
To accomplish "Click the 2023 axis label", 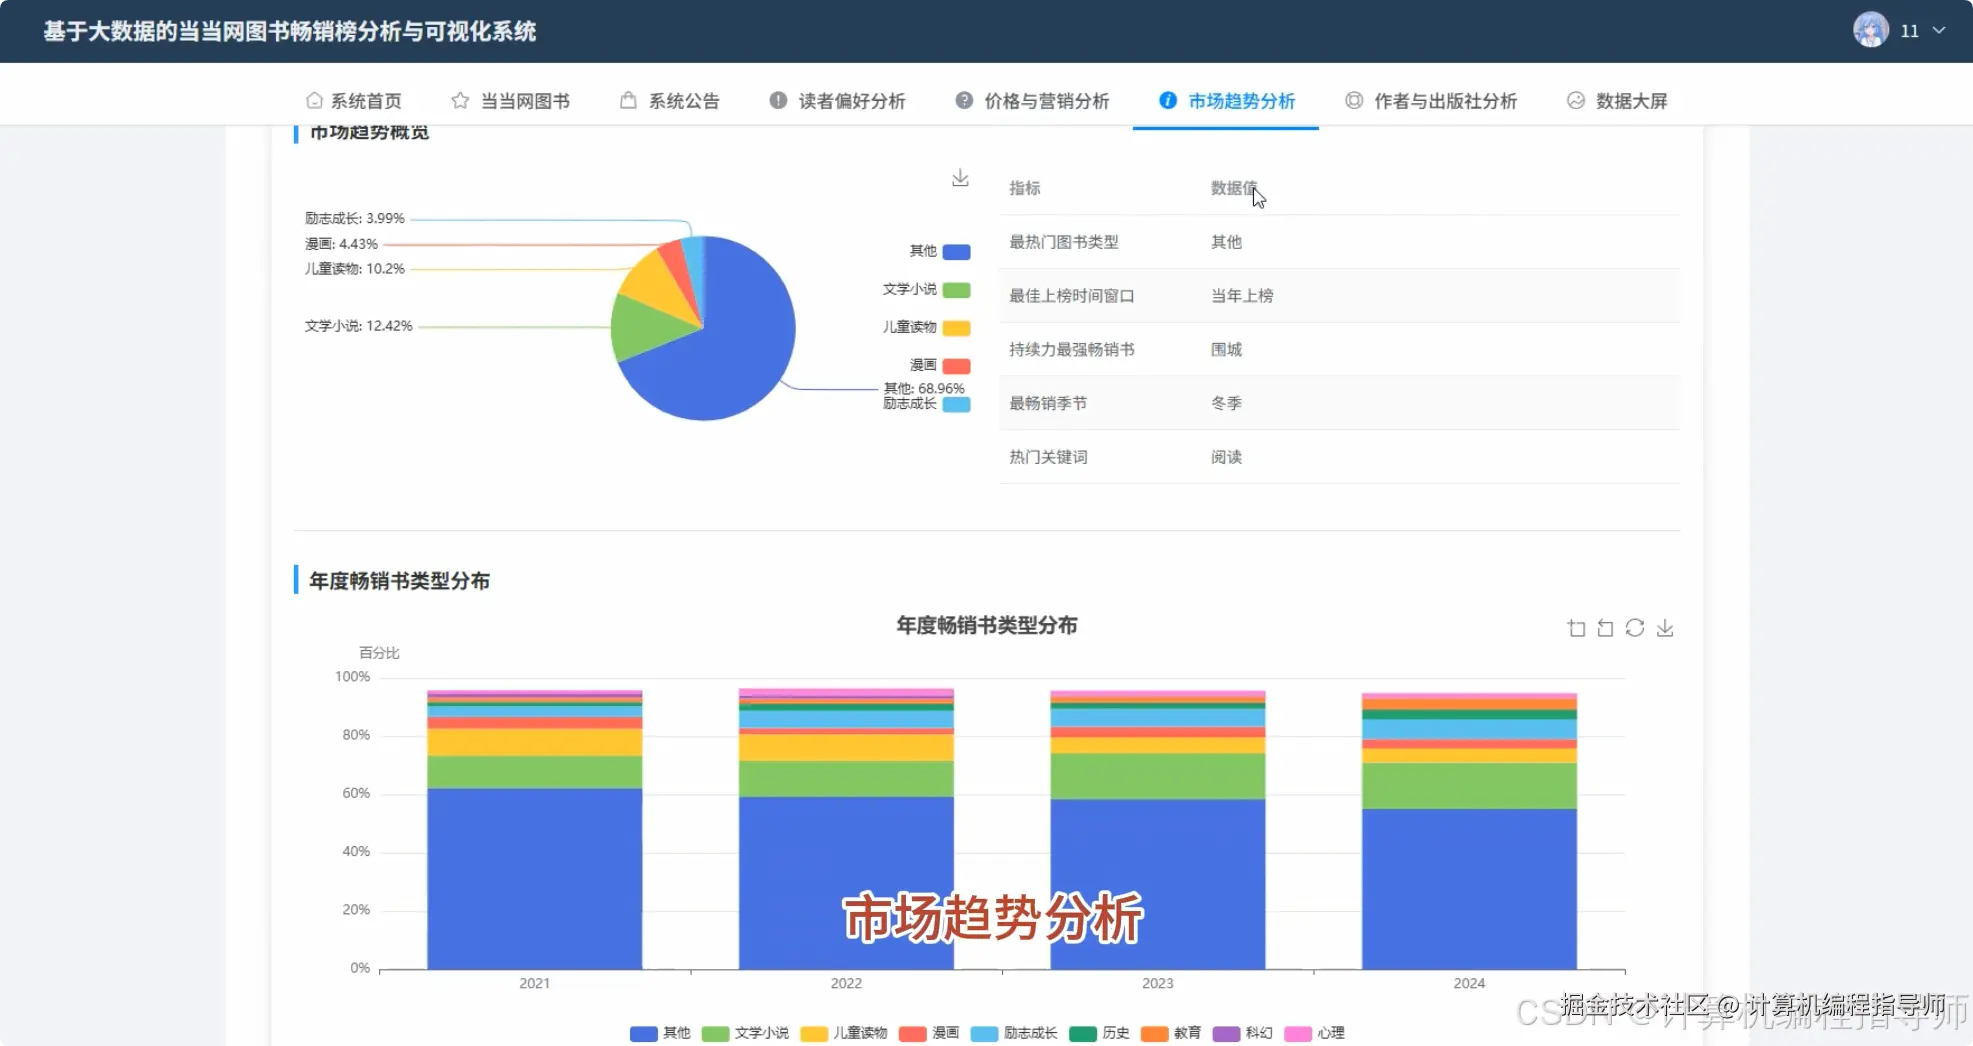I will tap(1158, 984).
